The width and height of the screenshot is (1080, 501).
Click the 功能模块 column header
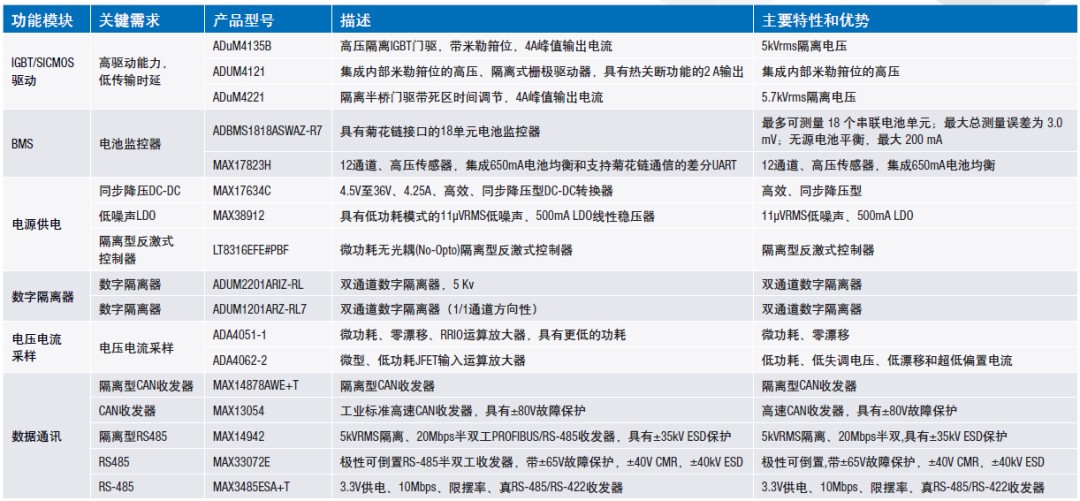coord(42,21)
